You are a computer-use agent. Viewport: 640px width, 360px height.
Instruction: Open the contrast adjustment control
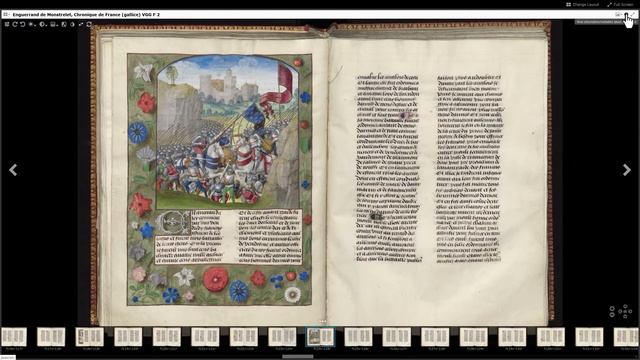[x=42, y=24]
